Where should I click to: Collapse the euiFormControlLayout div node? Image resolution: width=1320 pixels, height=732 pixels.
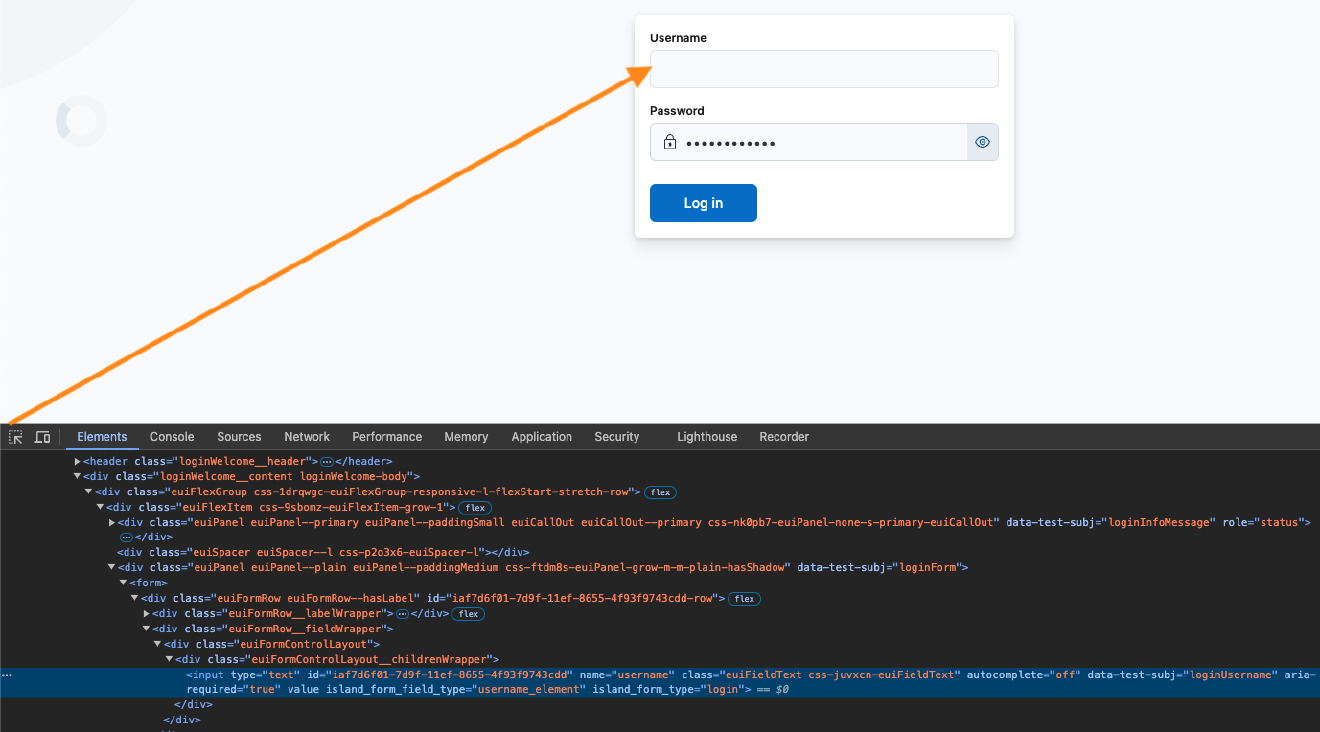click(x=157, y=643)
